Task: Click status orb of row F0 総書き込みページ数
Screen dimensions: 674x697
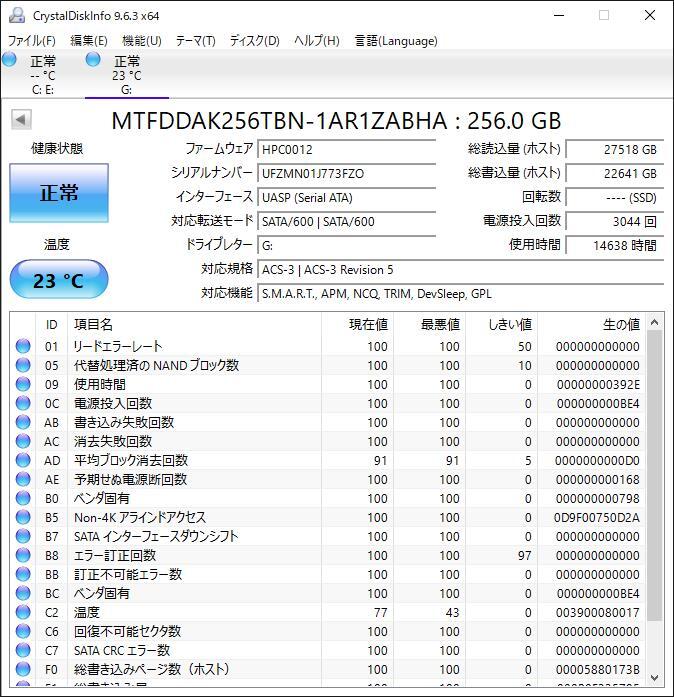Action: [23, 669]
